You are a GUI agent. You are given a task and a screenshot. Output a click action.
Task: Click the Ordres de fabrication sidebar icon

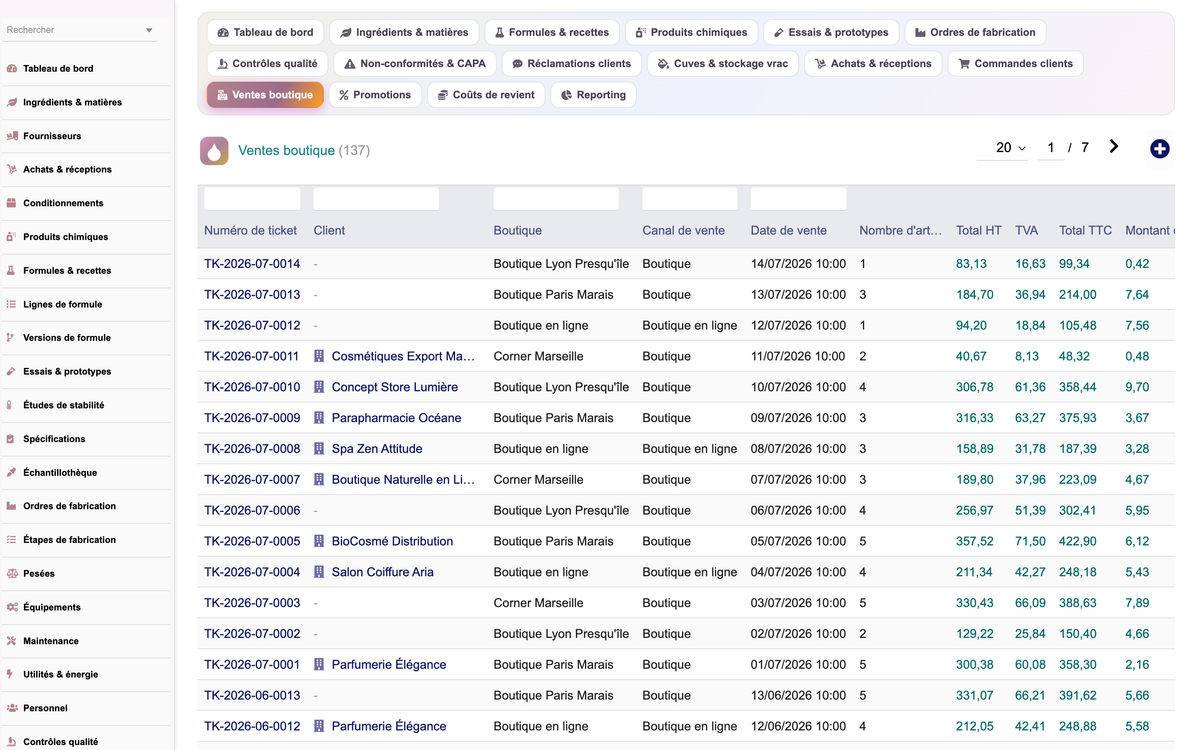(12, 506)
